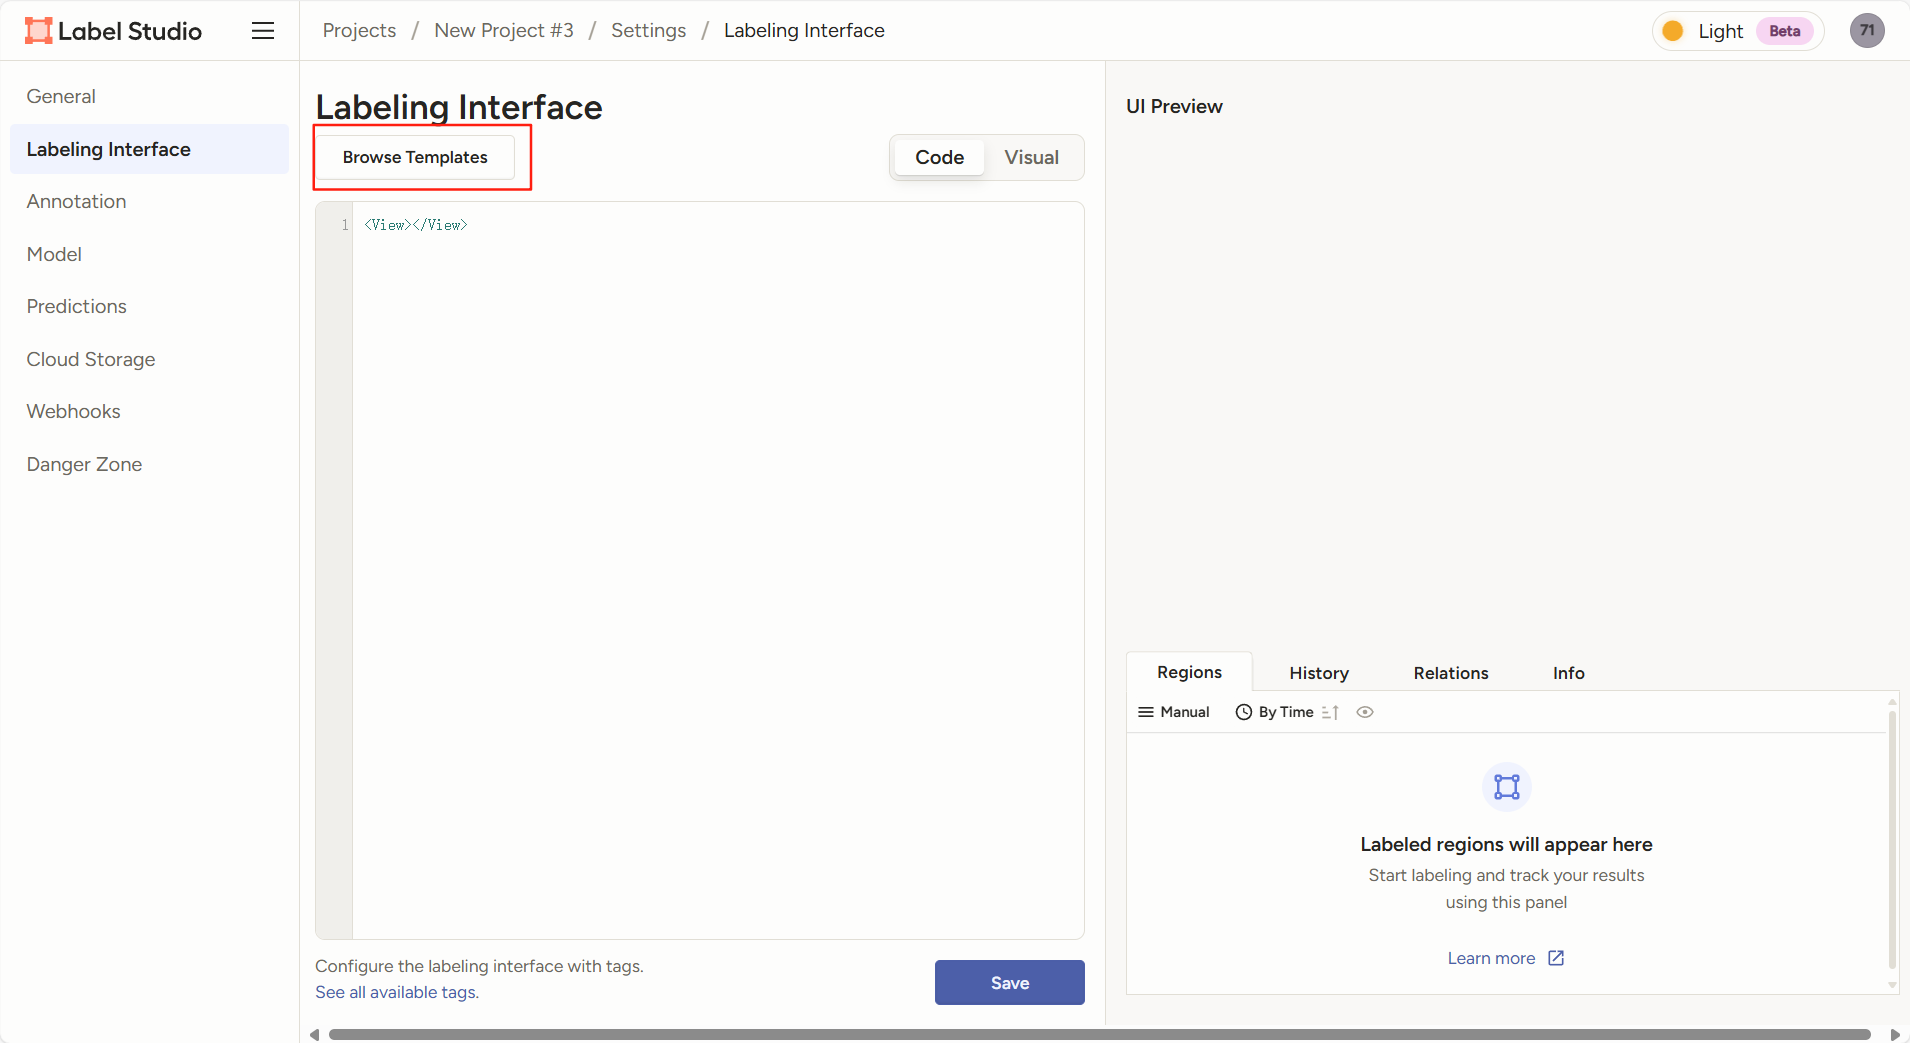Screen dimensions: 1910x1043
Task: Switch the Light theme toggle
Action: [1738, 31]
